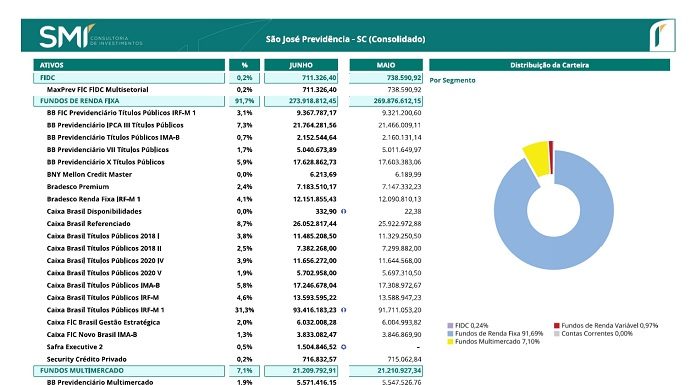The height and width of the screenshot is (385, 696).
Task: Click the info icon beside Safra Executive 2 value
Action: (x=343, y=347)
